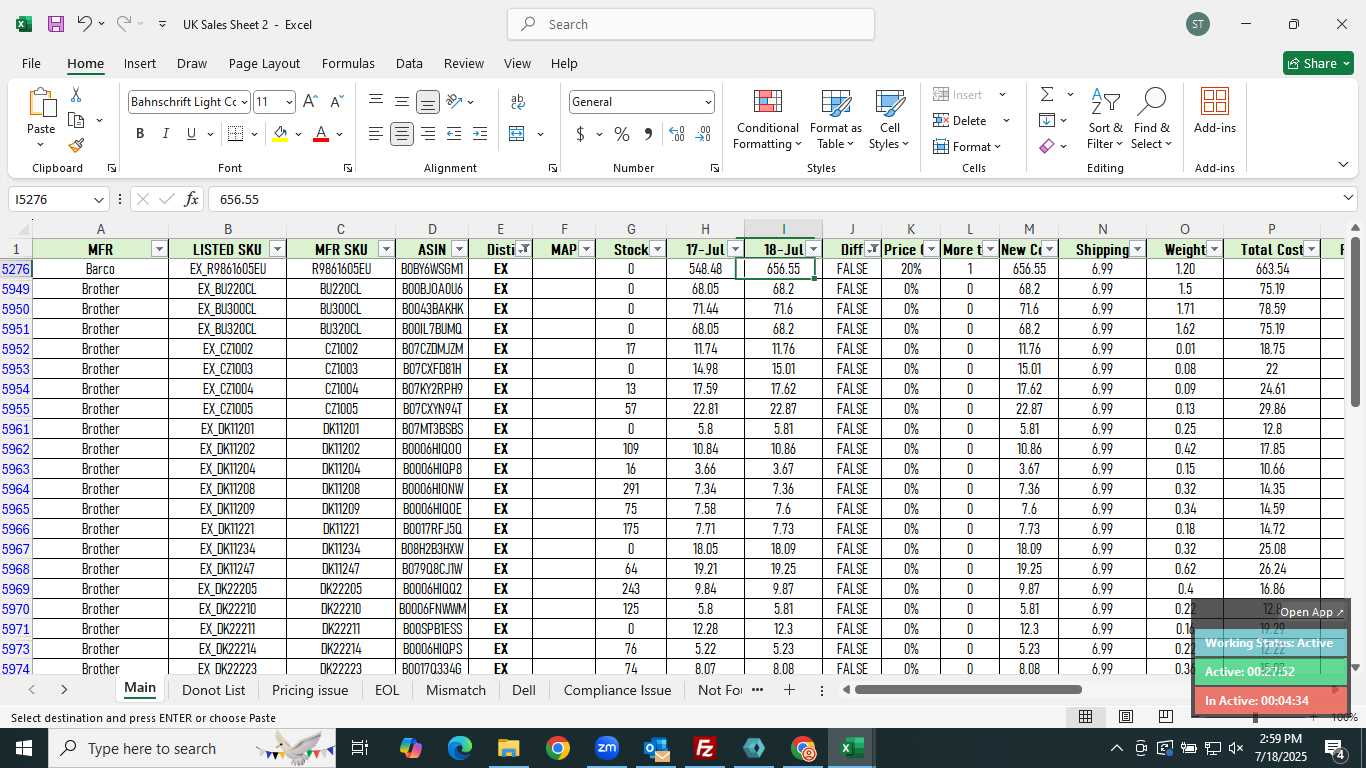Click Increase Decimal icon
The height and width of the screenshot is (768, 1366).
tap(677, 134)
